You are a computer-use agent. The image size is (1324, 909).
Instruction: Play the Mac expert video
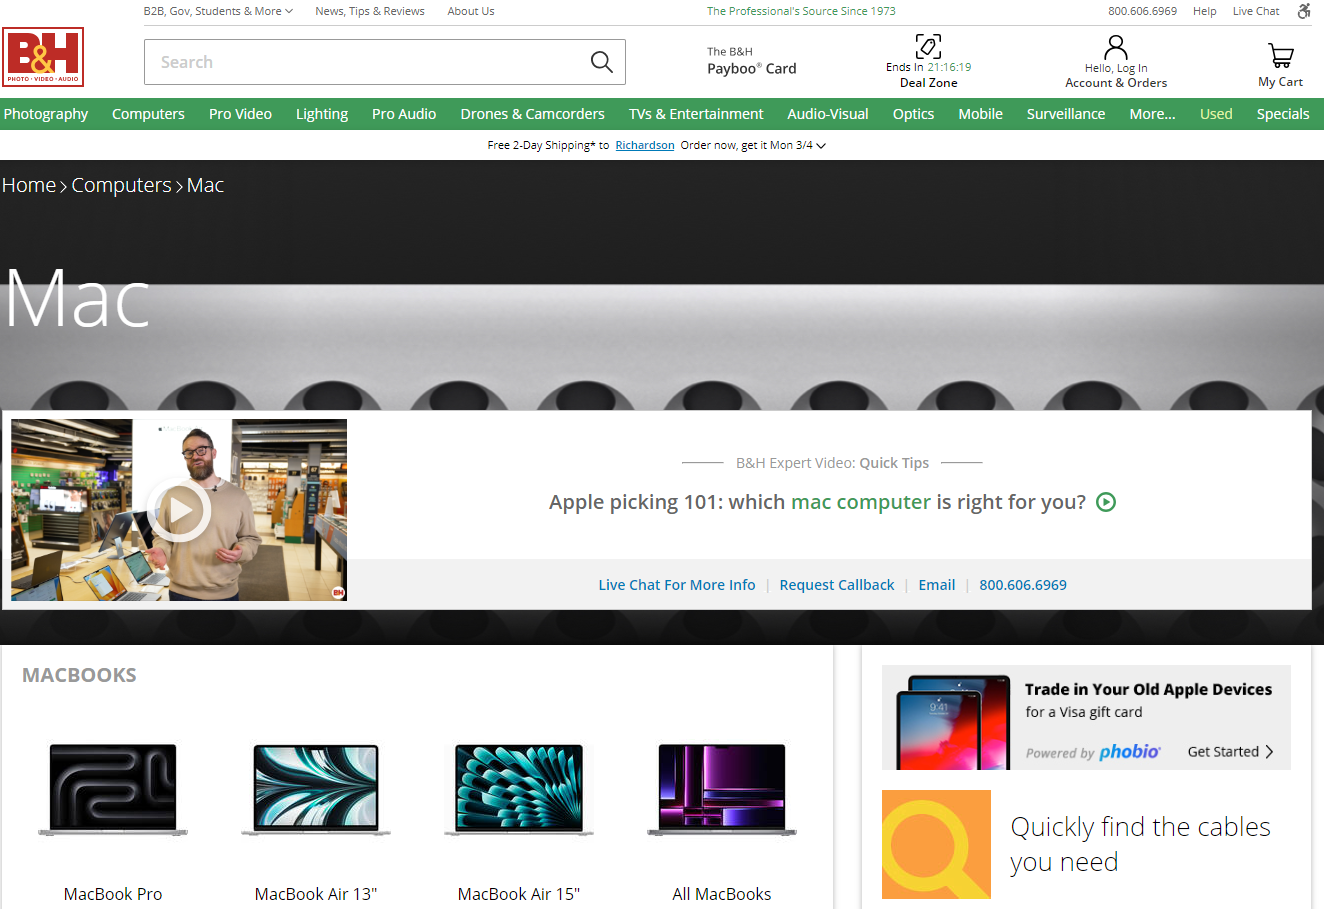(179, 510)
